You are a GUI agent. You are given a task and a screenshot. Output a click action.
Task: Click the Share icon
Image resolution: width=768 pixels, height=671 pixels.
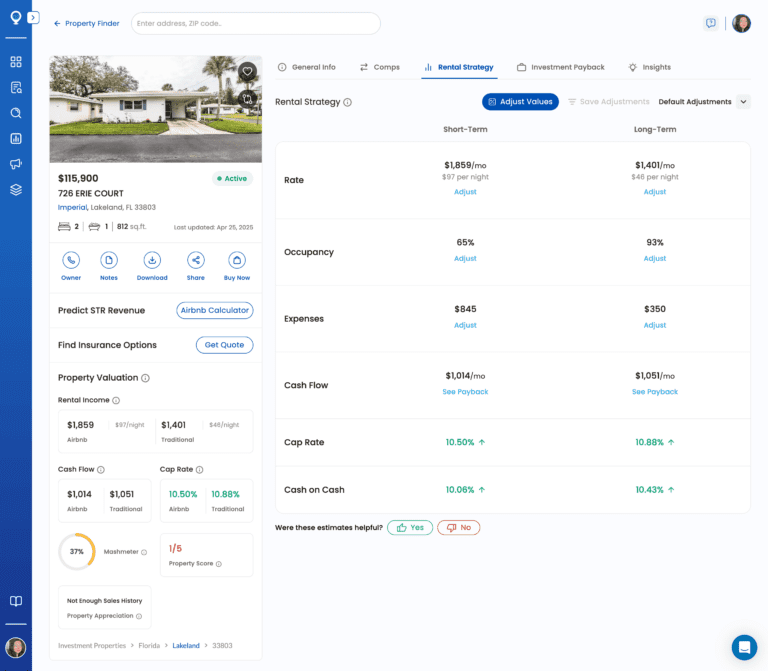tap(195, 260)
